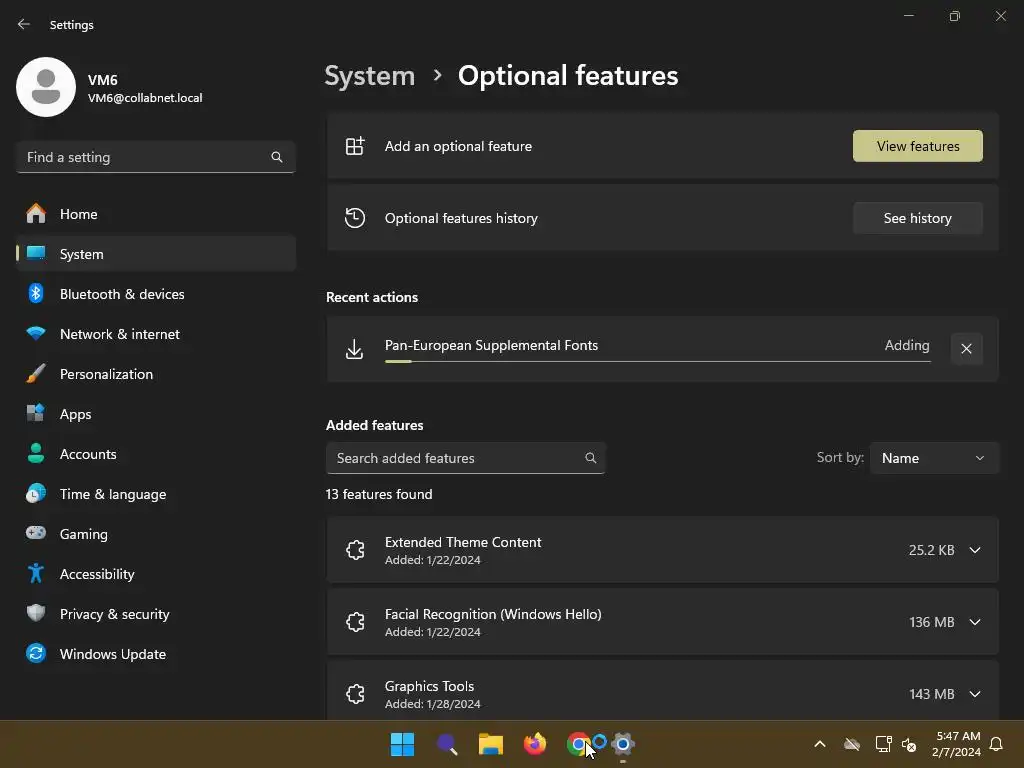
Task: Click the See history button
Action: click(x=918, y=218)
